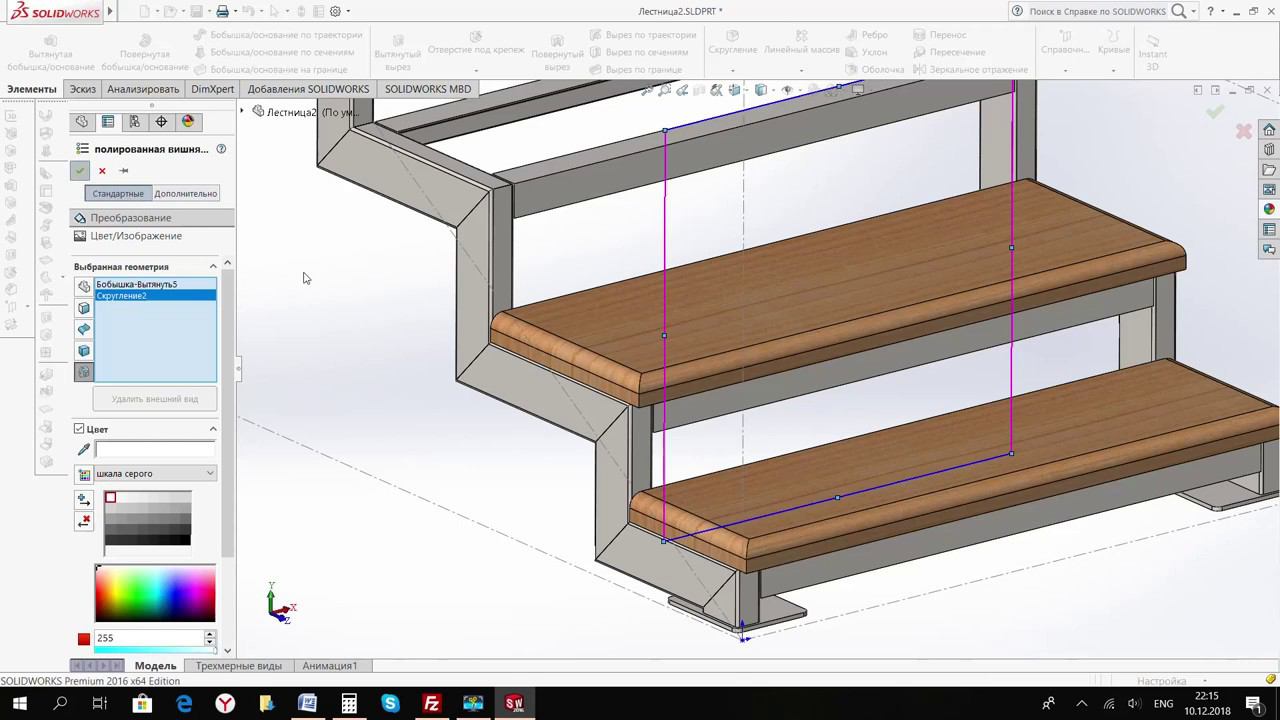Expand the Лестница2 tree node
This screenshot has width=1280, height=720.
(x=242, y=112)
